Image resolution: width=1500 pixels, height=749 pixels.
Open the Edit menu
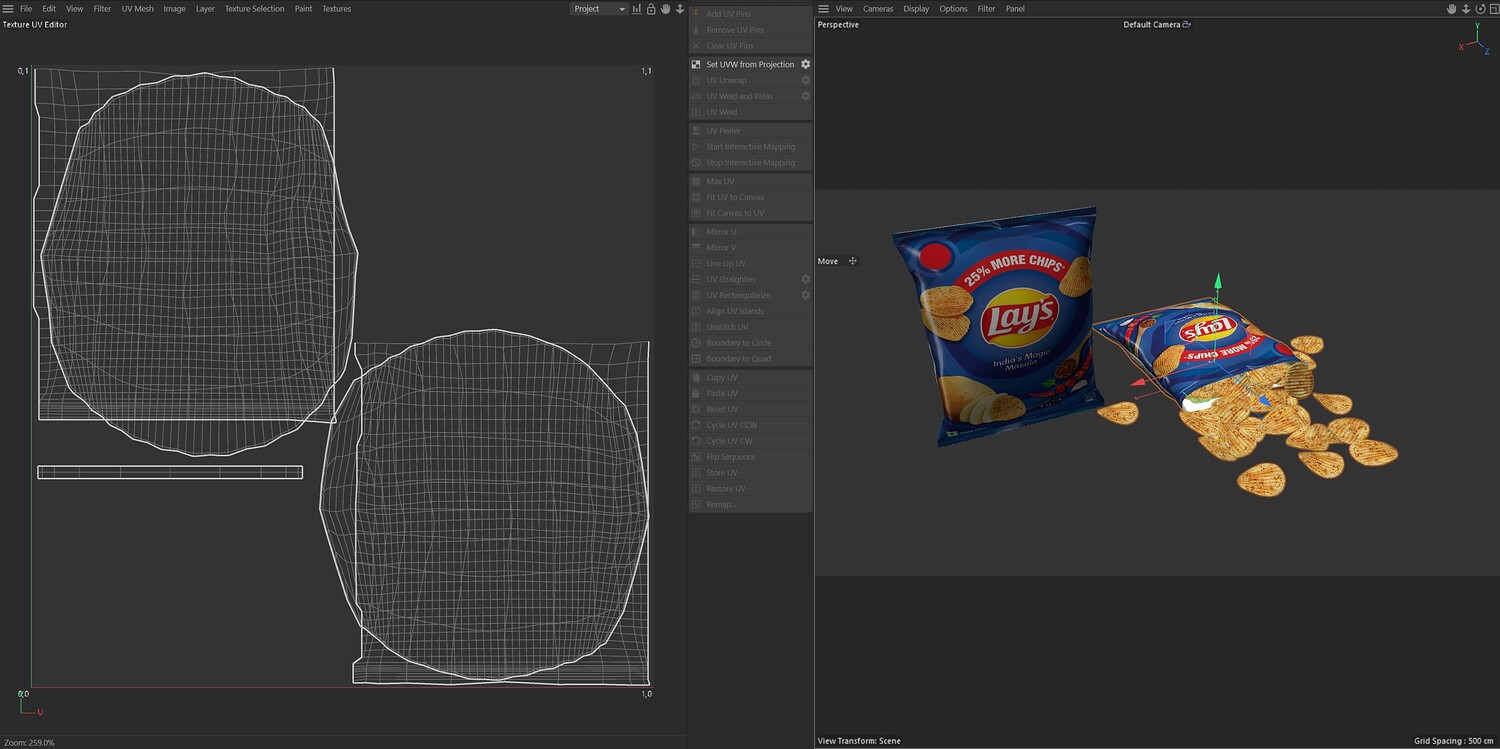49,9
